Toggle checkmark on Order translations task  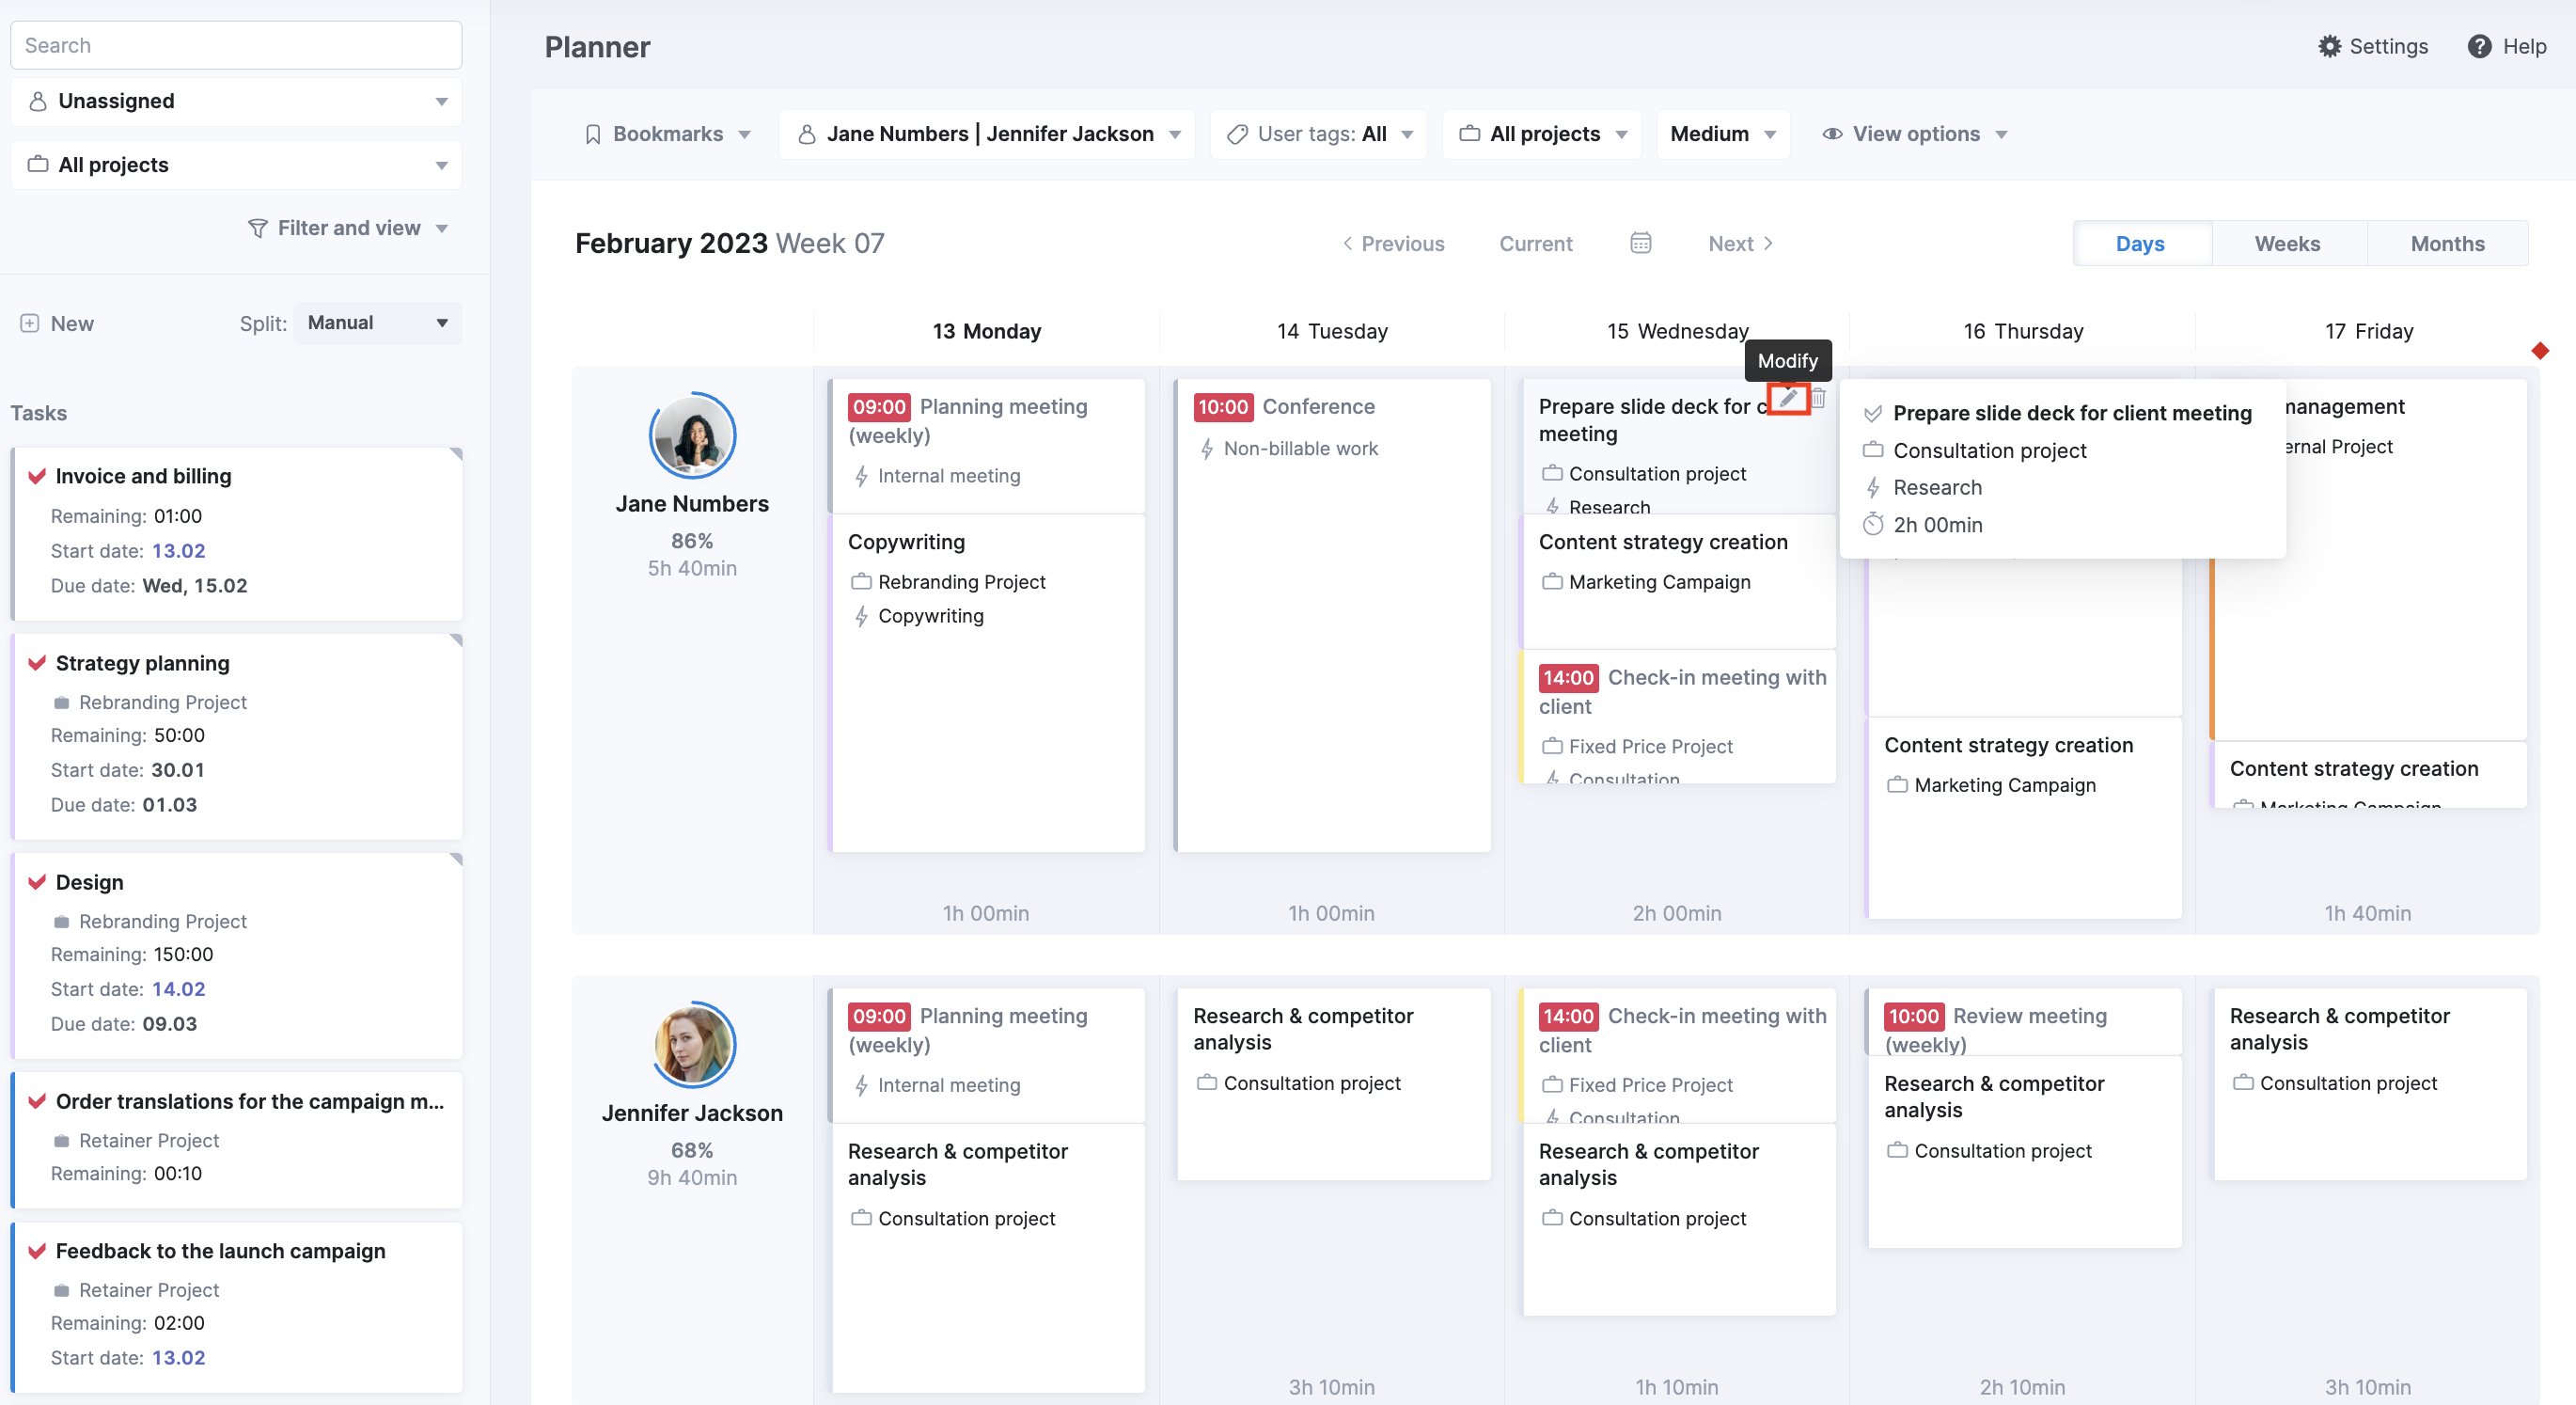click(x=37, y=1101)
